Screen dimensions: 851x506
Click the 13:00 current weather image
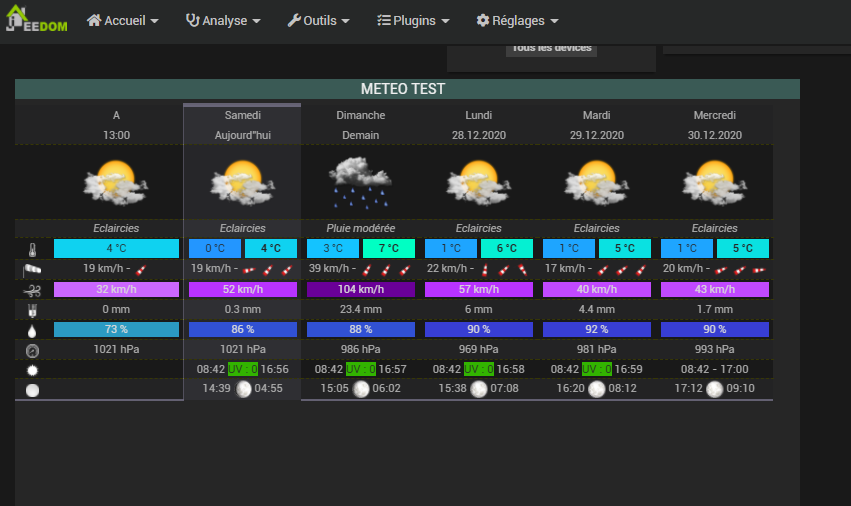[x=116, y=182]
